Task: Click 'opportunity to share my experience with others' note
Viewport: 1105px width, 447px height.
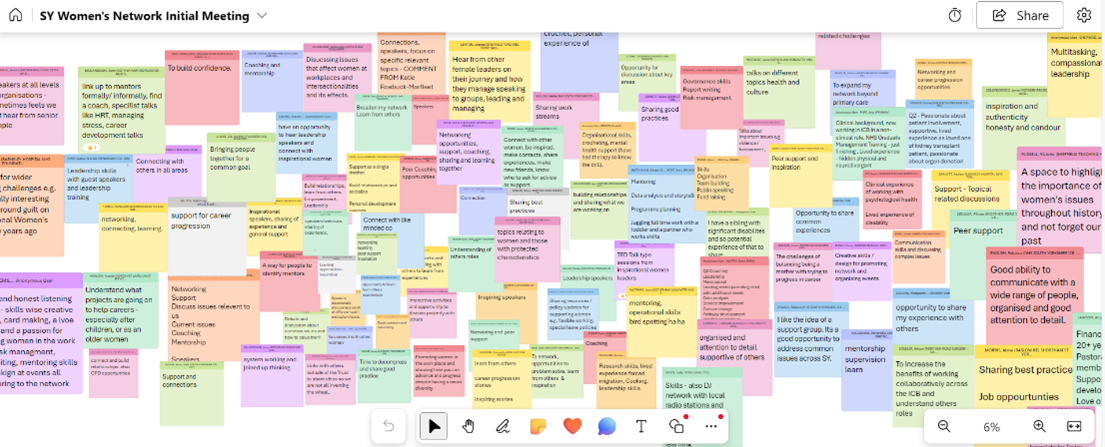Action: coord(932,317)
